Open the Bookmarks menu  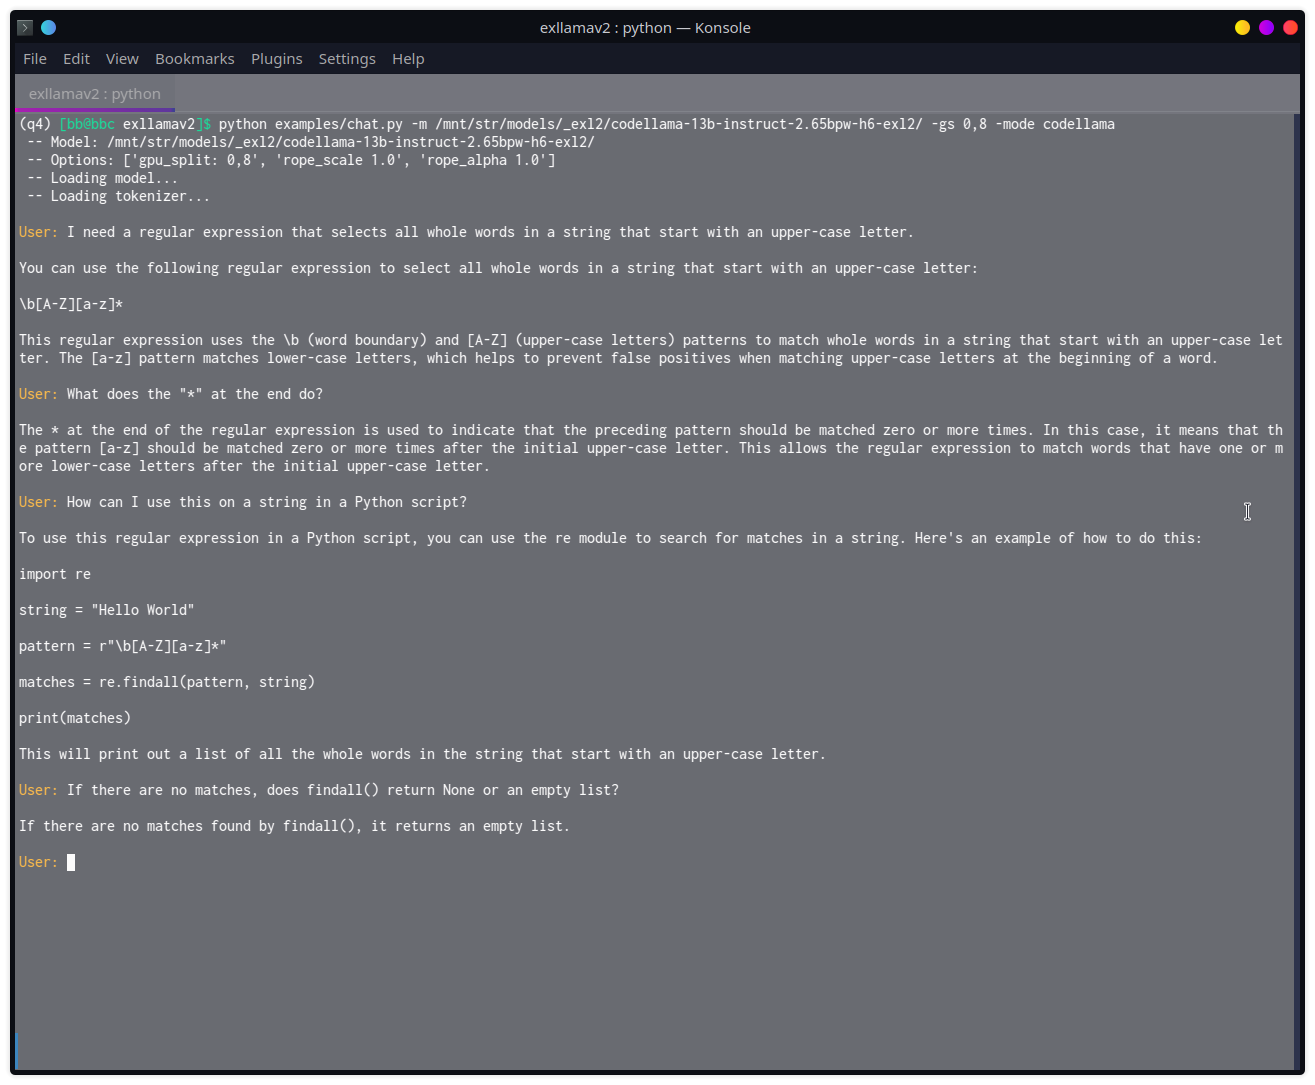[x=195, y=59]
